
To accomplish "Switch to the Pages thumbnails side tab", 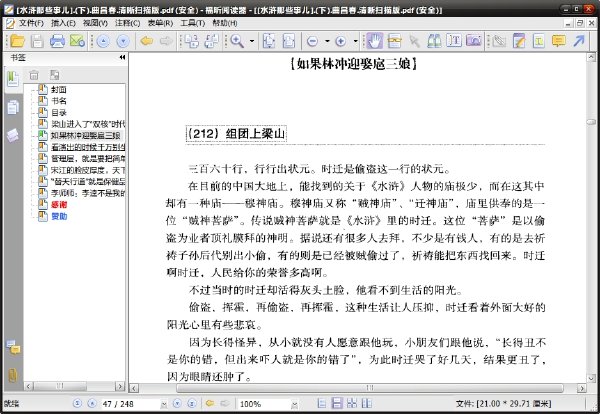I will 13,107.
